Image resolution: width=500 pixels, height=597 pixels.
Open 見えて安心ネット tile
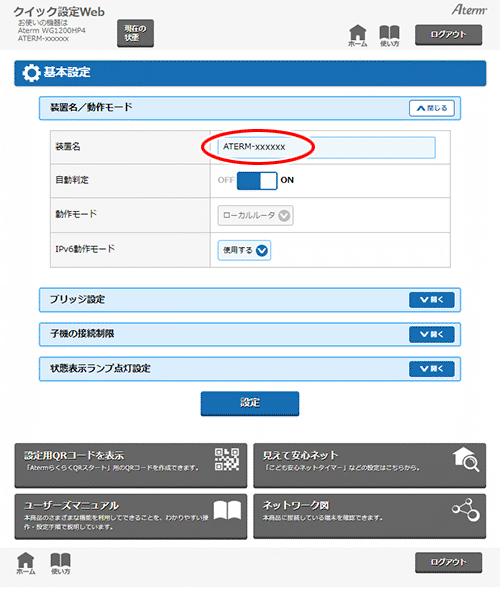tap(369, 465)
